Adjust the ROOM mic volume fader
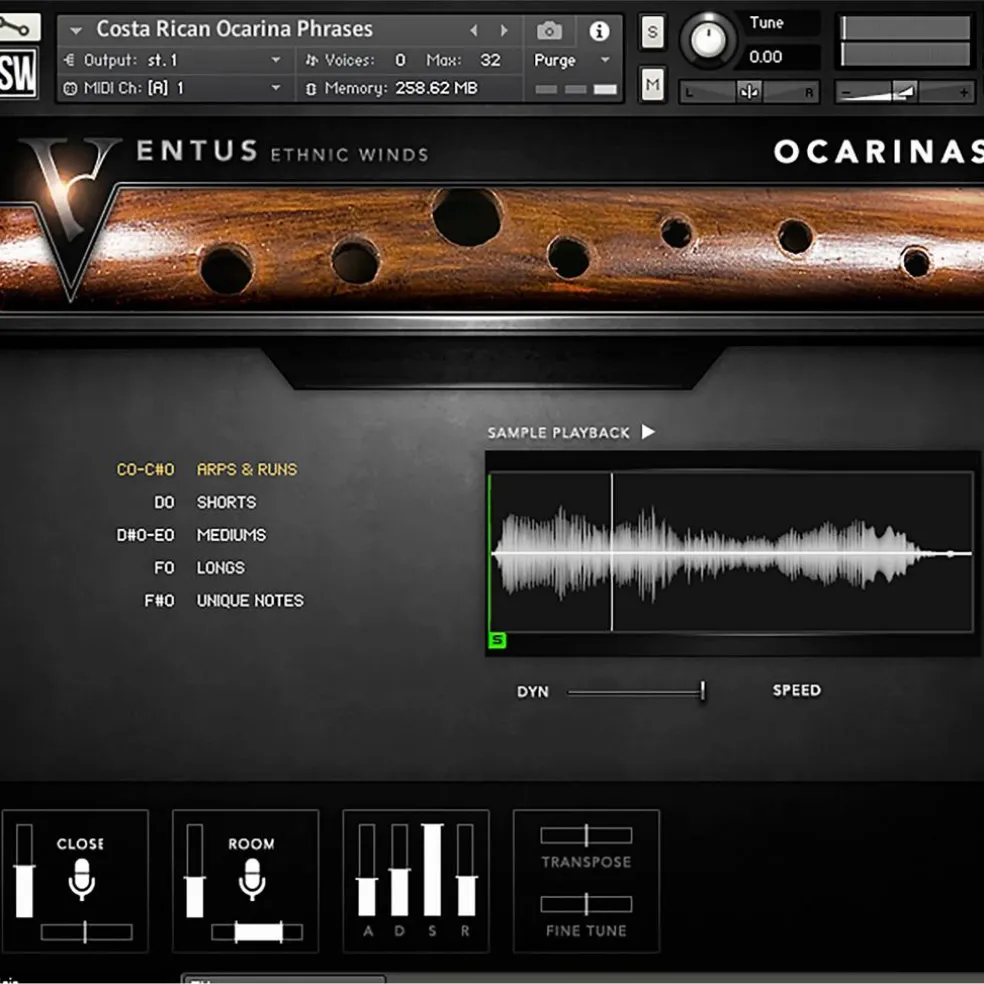Screen dimensions: 984x984 195,871
